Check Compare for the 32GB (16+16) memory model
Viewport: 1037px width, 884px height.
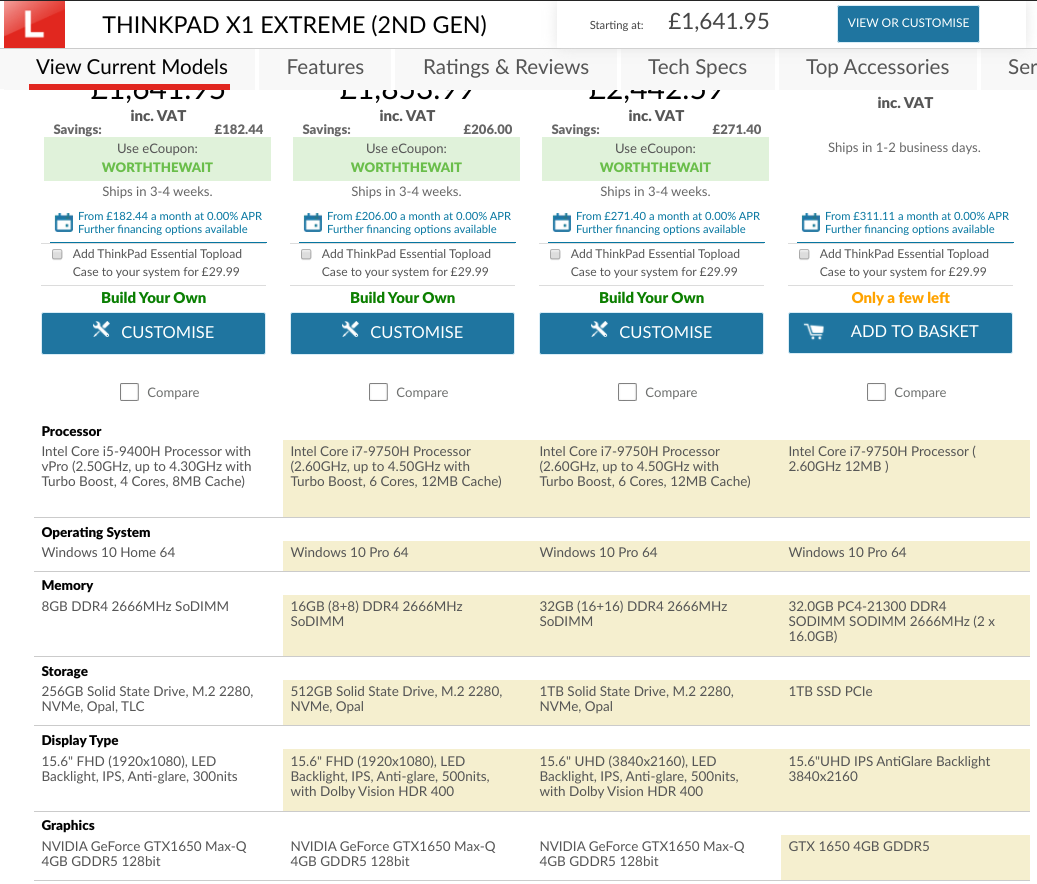(628, 392)
